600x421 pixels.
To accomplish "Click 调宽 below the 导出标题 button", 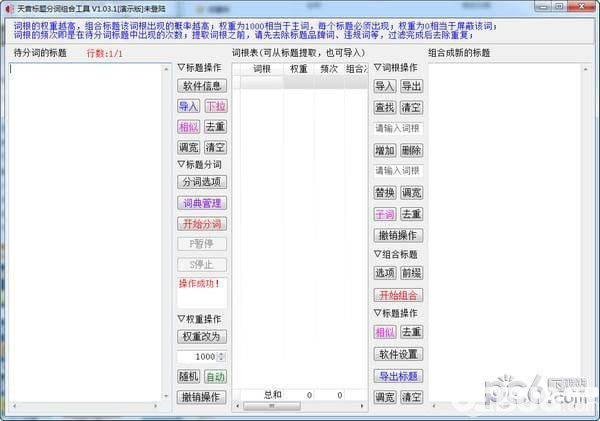I will click(385, 397).
